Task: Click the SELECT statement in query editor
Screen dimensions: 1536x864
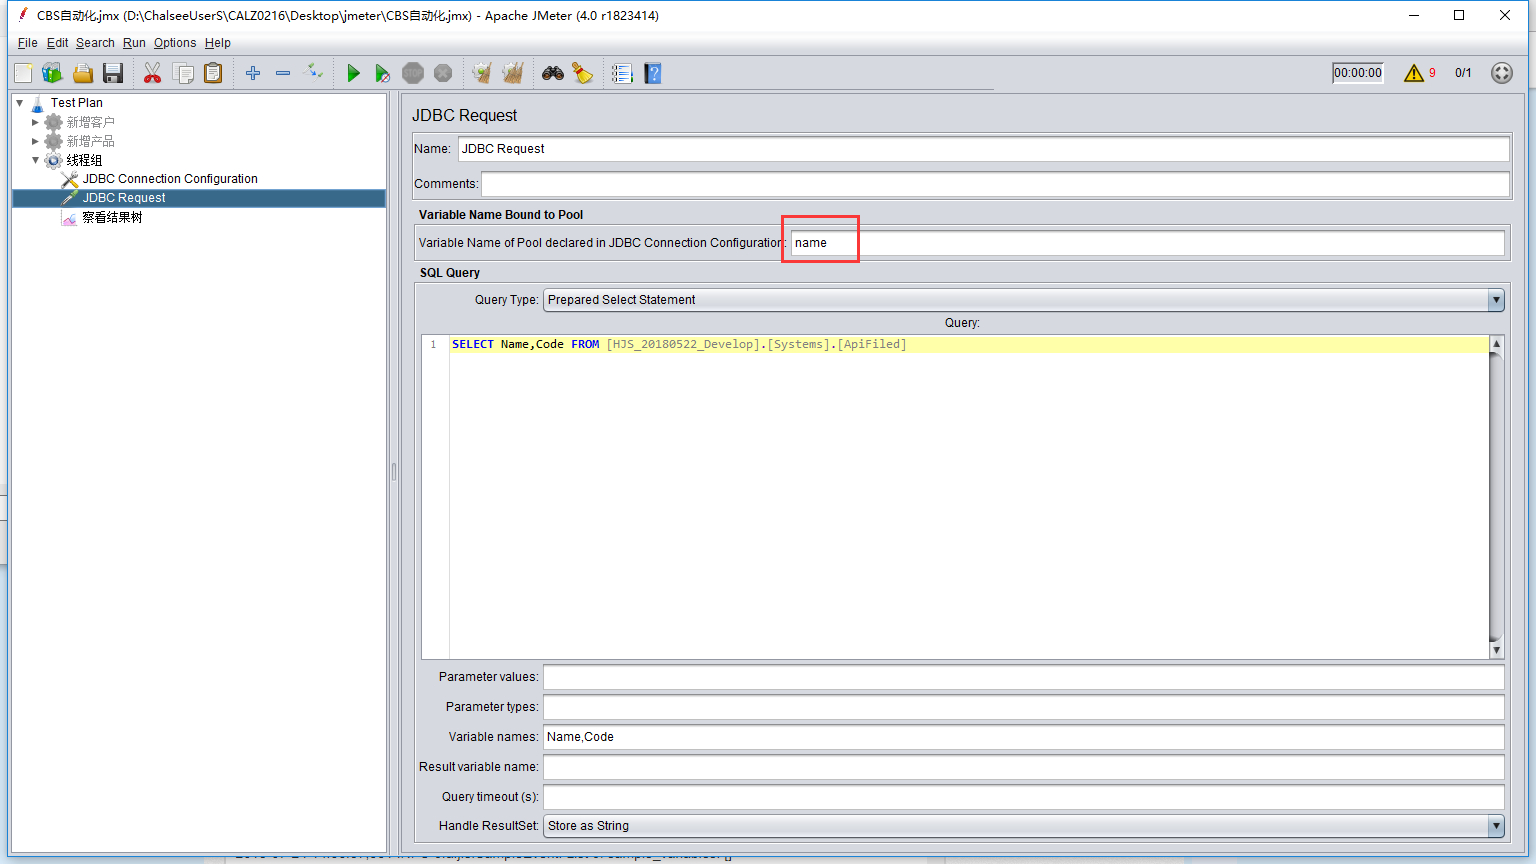Action: tap(679, 344)
